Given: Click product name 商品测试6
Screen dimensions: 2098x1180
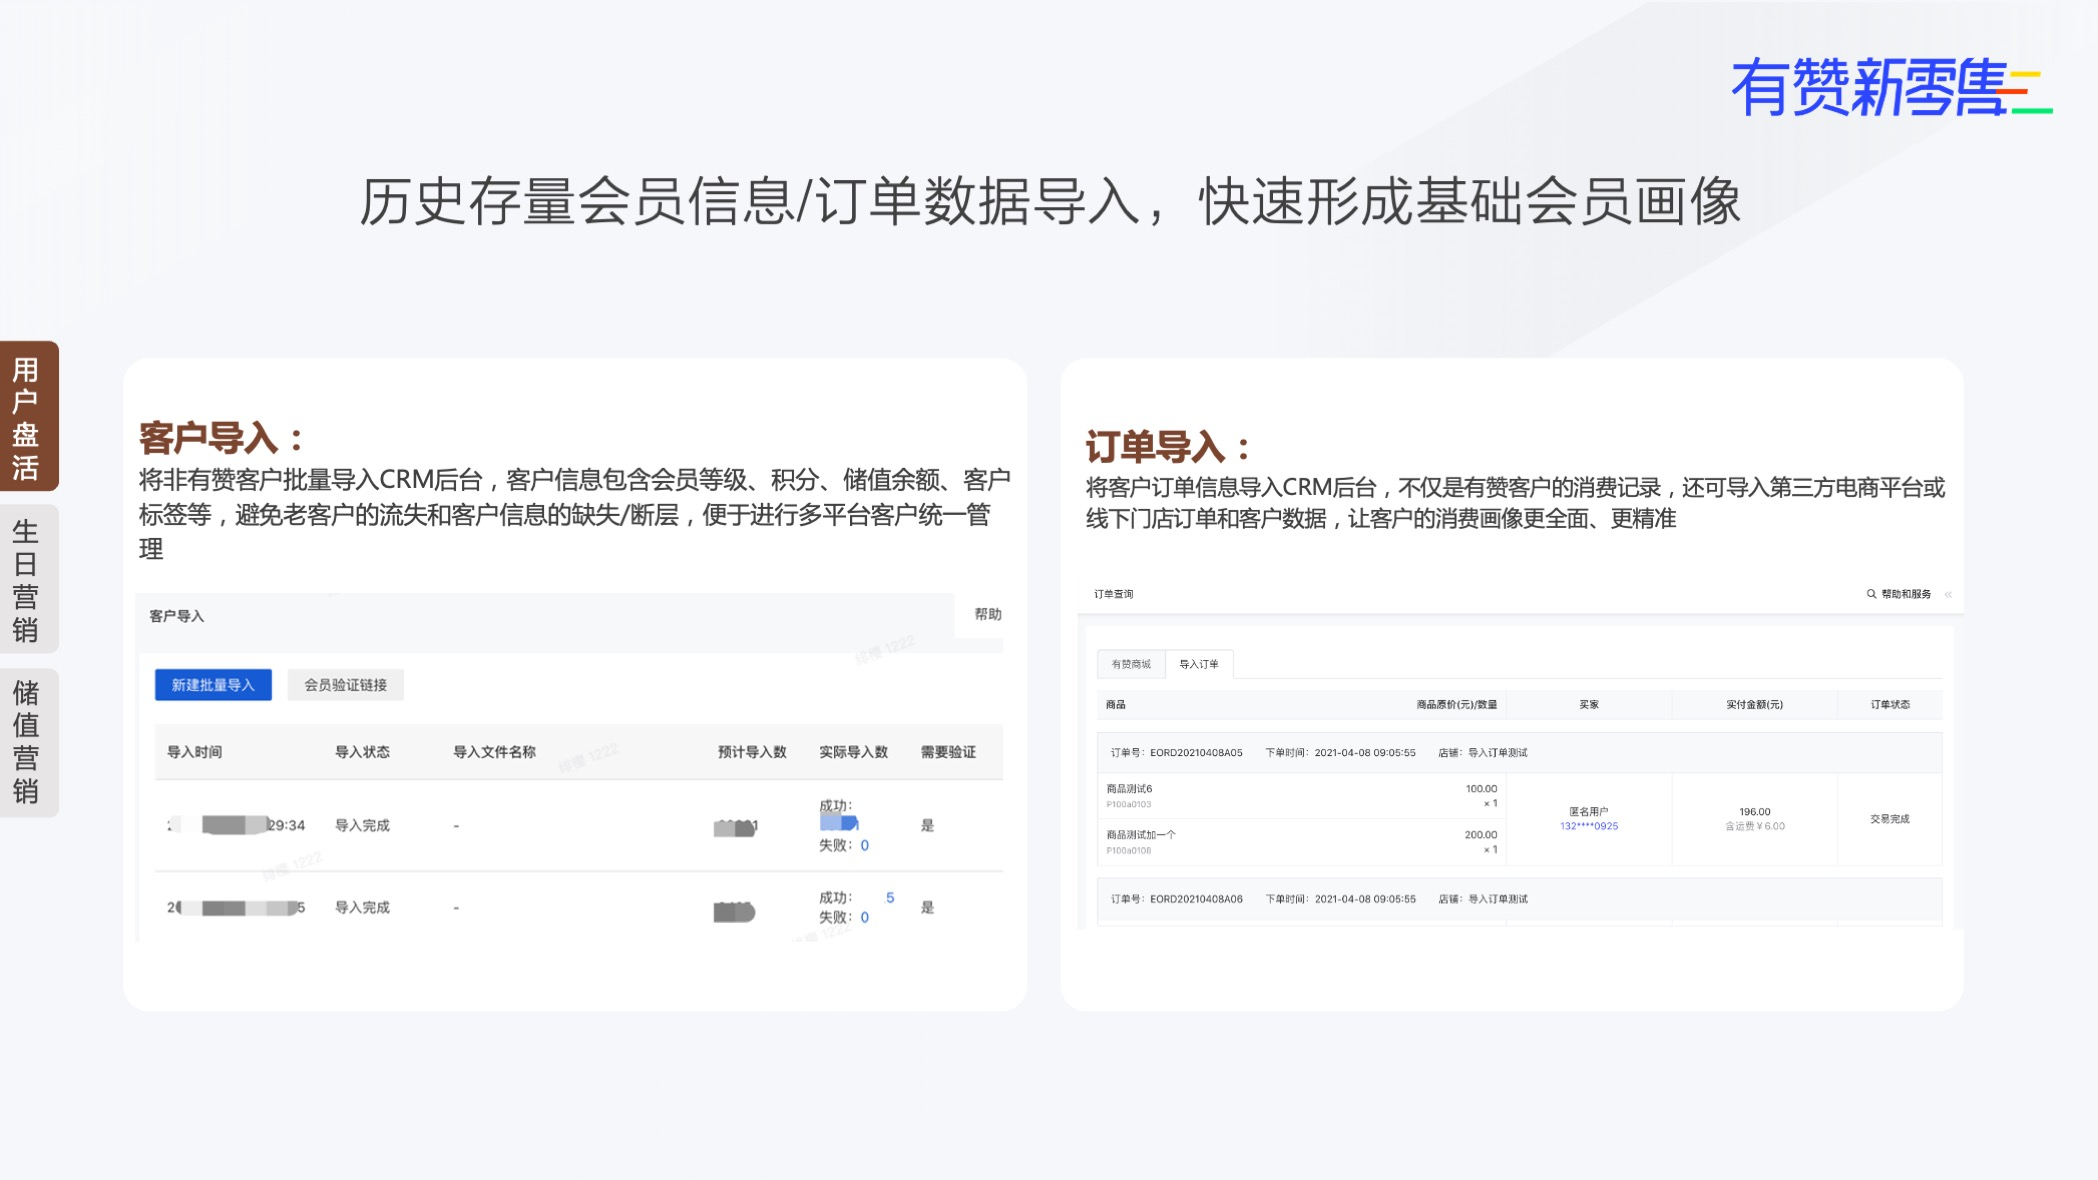Looking at the screenshot, I should 1129,789.
